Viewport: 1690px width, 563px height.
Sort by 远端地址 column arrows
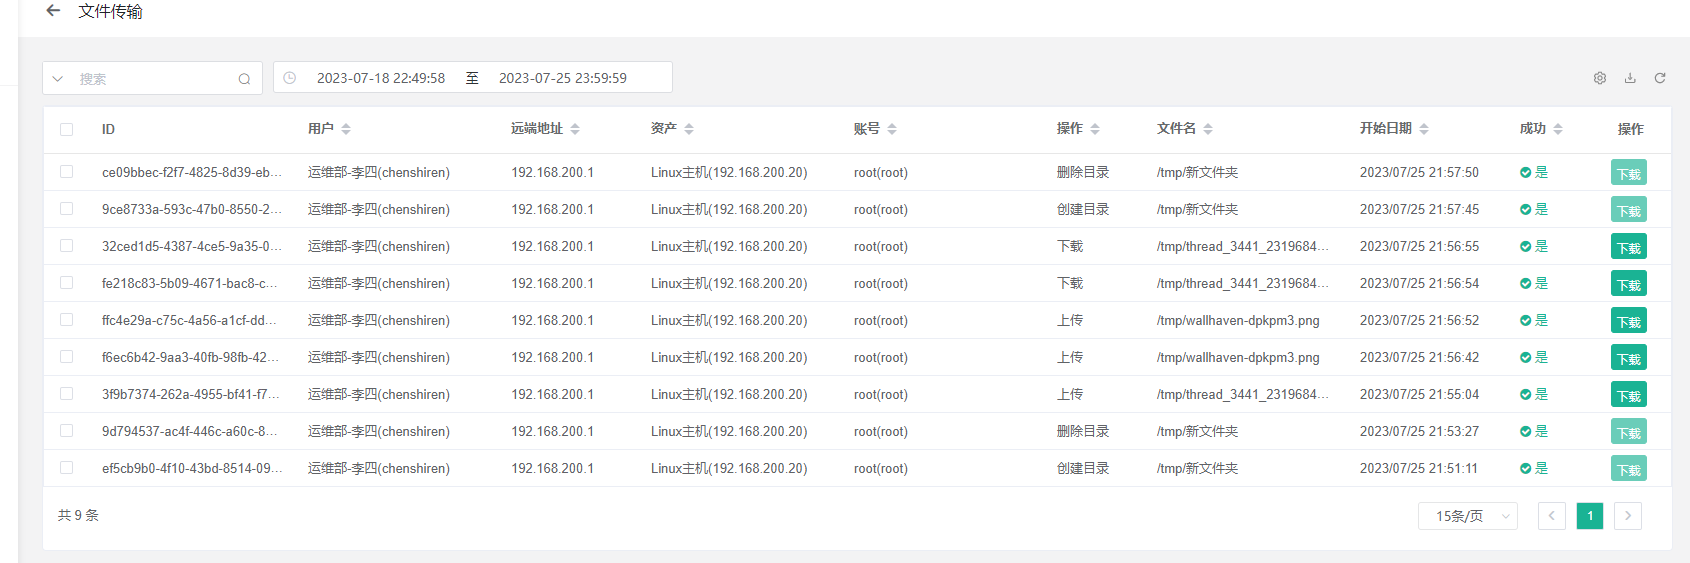pyautogui.click(x=575, y=129)
